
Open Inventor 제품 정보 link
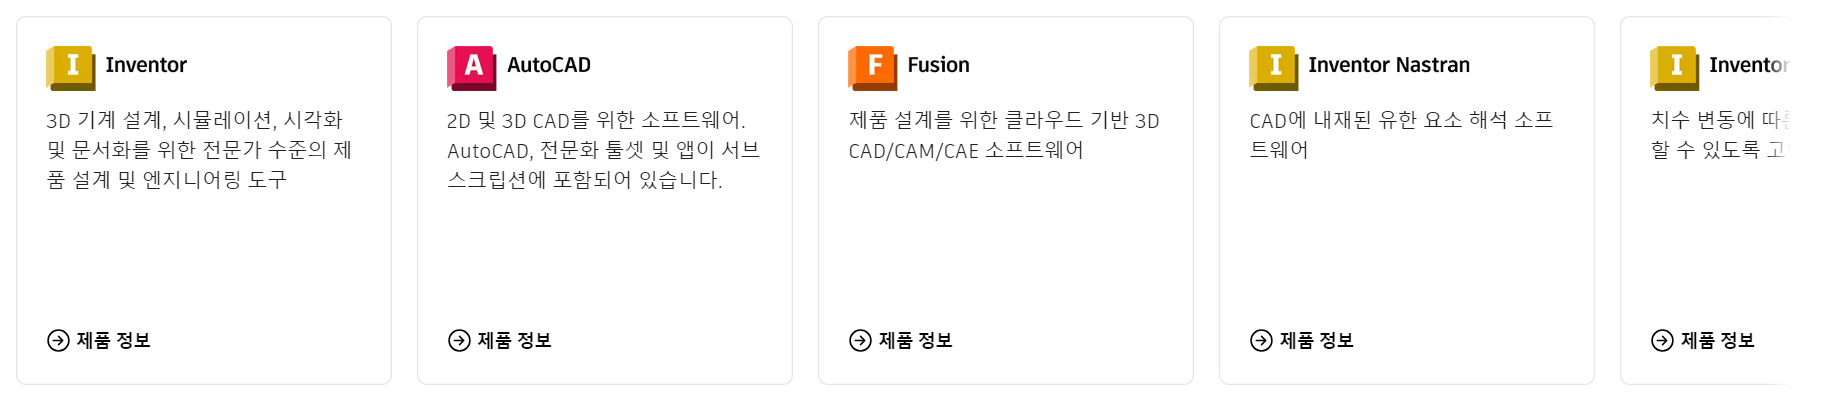(x=113, y=341)
